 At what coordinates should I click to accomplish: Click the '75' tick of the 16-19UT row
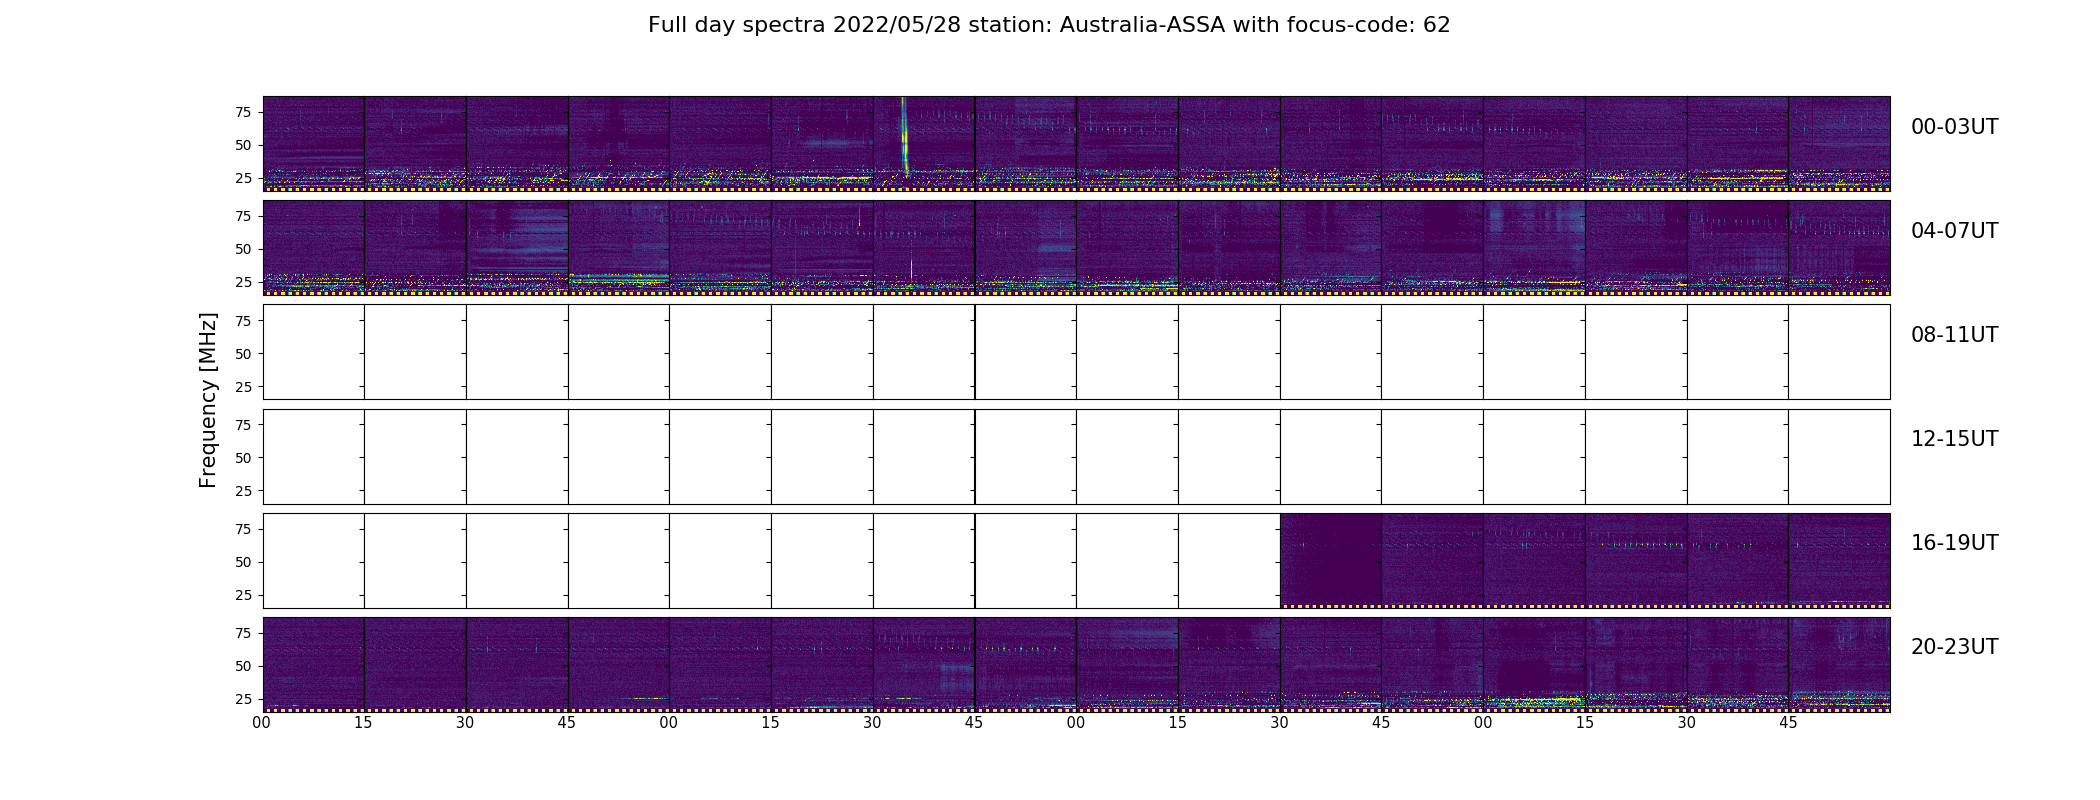click(243, 529)
